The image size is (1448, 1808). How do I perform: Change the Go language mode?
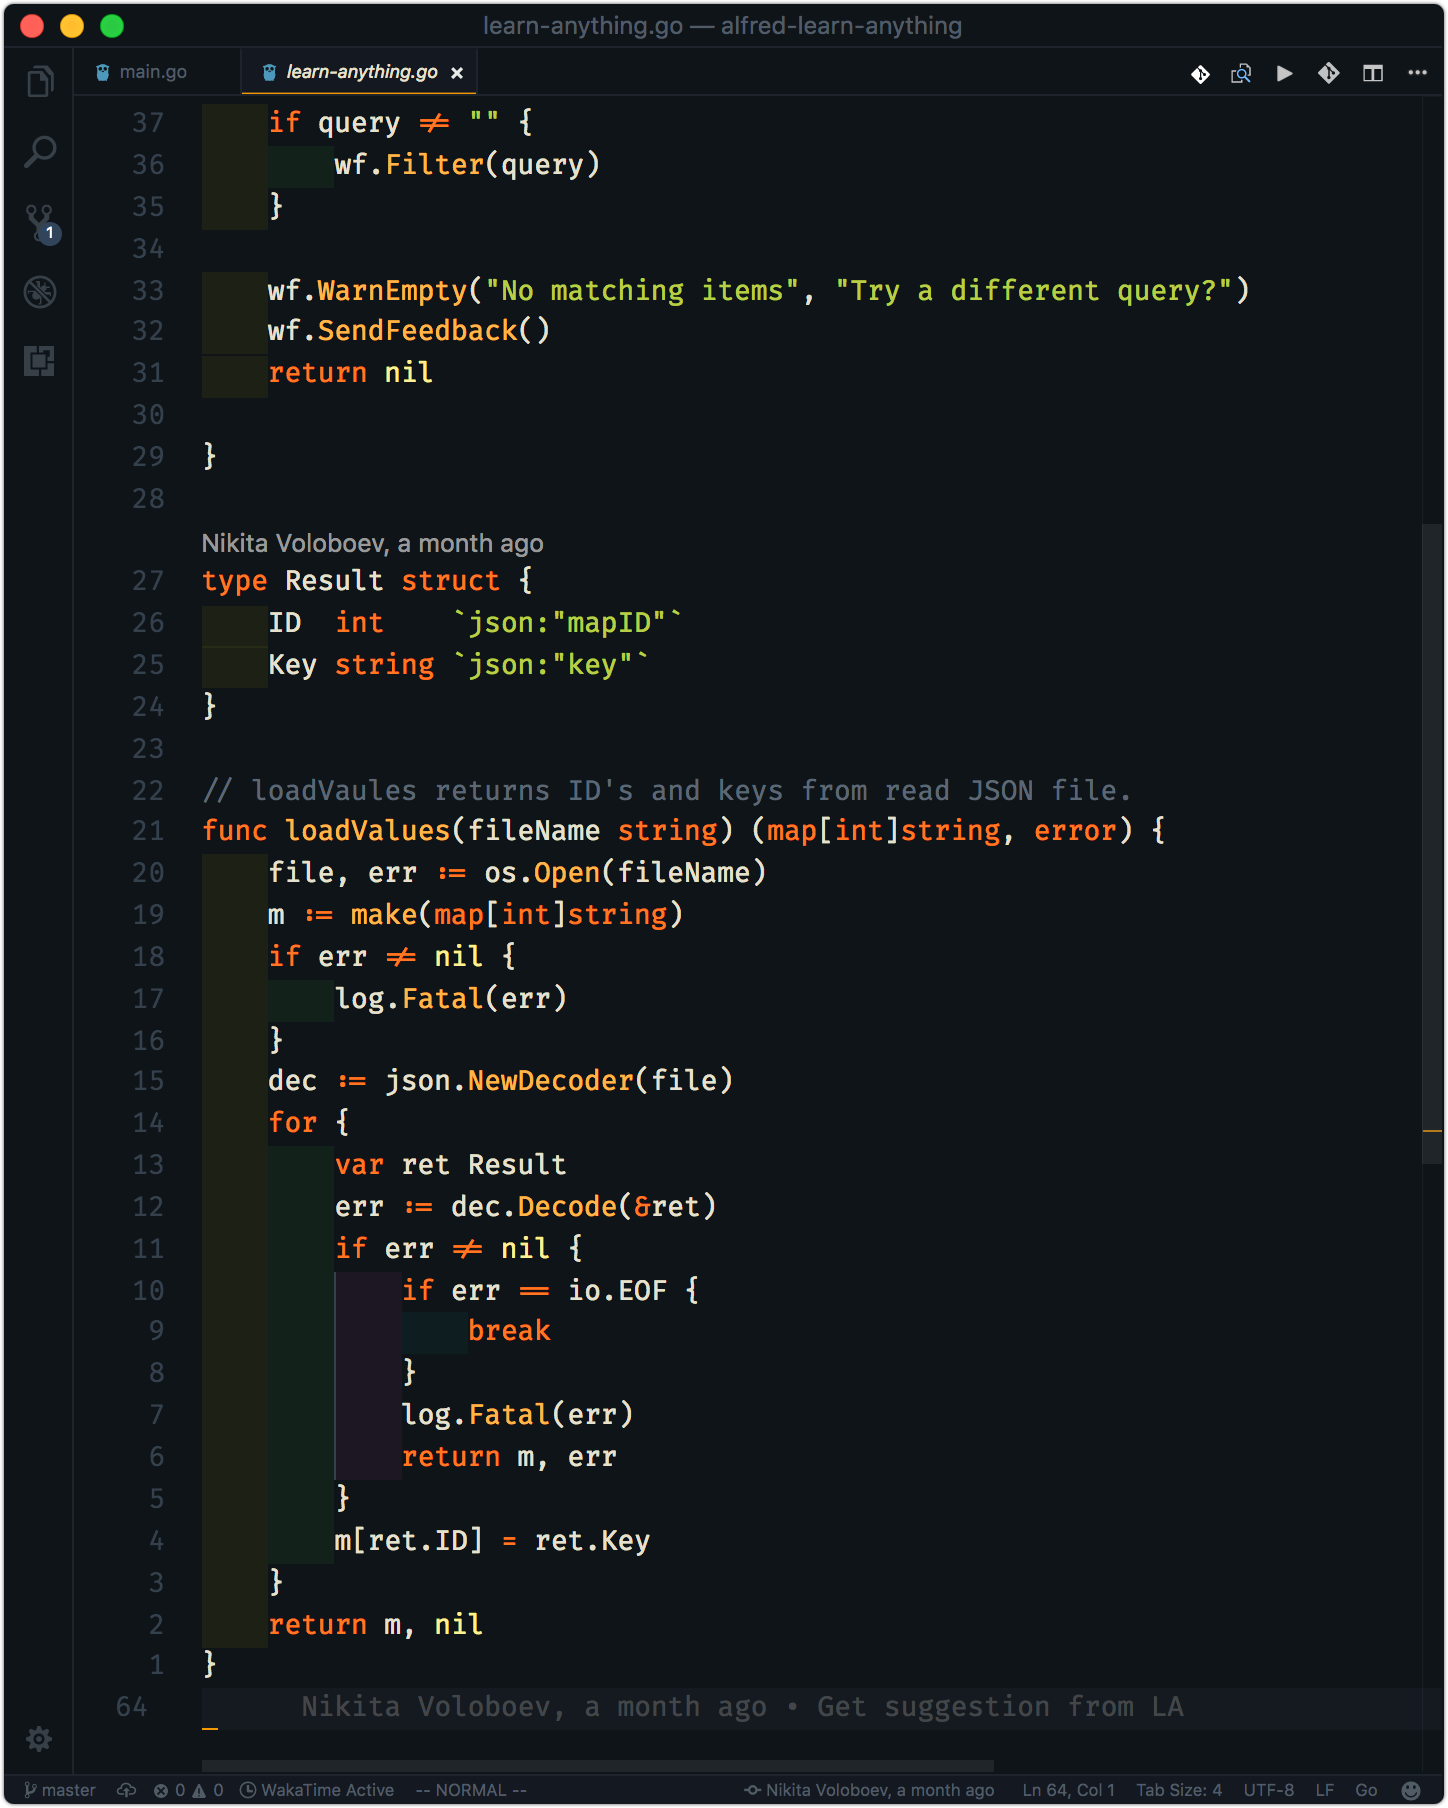click(x=1366, y=1790)
